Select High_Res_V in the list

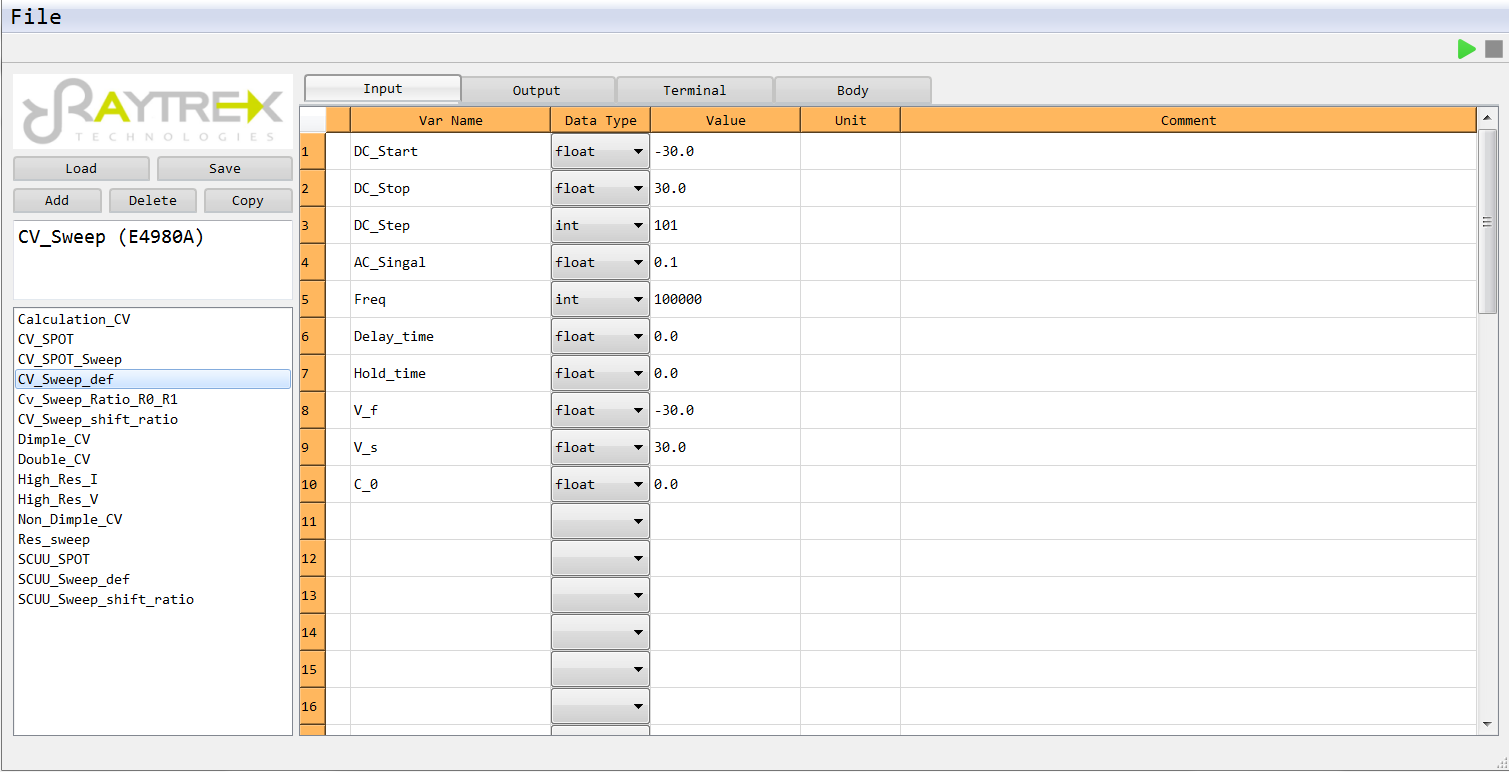pos(153,499)
